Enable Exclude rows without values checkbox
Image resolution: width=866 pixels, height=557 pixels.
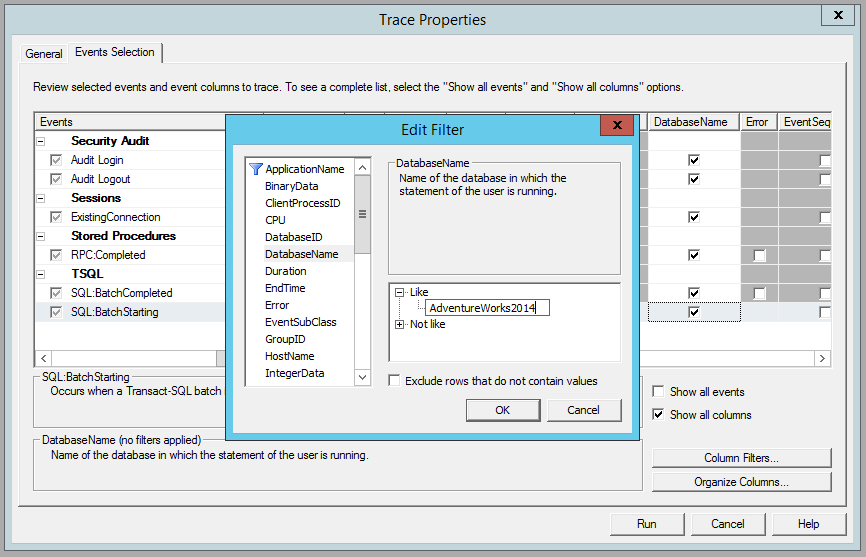pyautogui.click(x=395, y=381)
